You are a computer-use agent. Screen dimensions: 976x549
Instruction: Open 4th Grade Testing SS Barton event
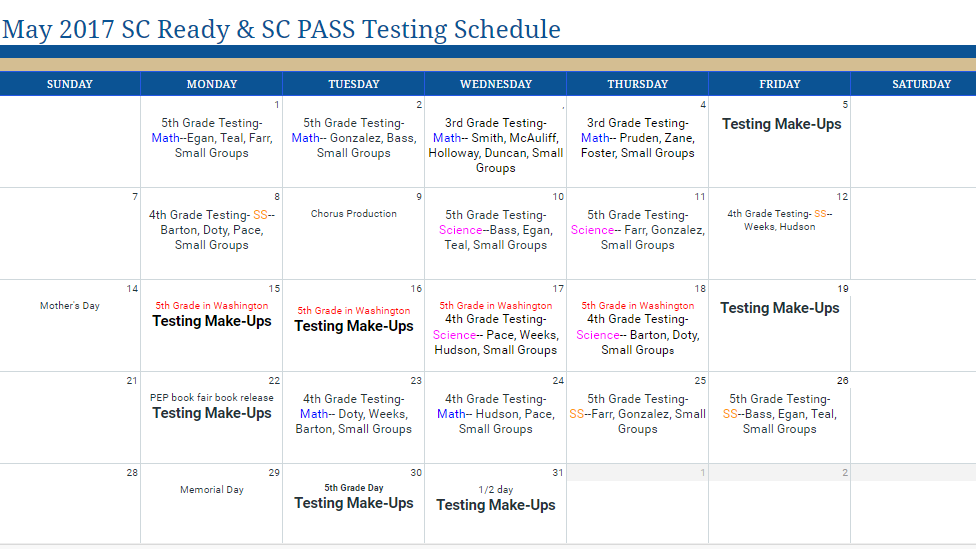point(212,230)
